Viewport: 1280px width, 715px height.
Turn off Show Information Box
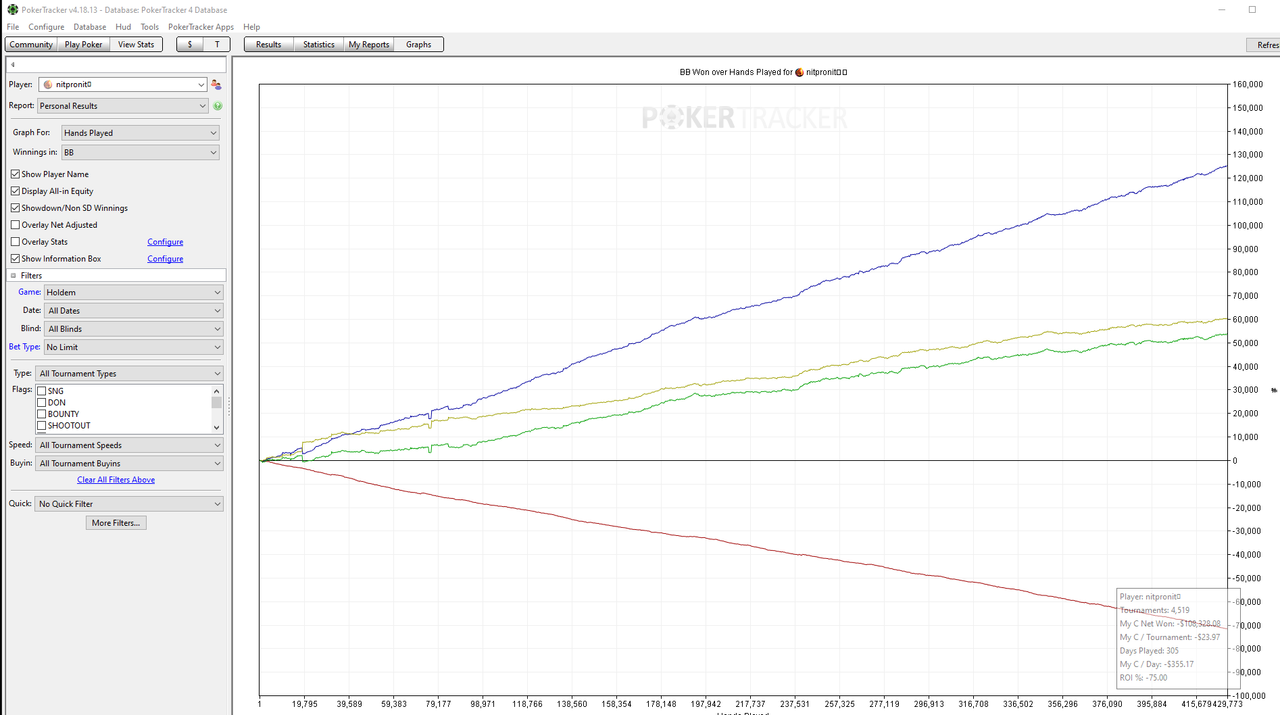point(15,259)
